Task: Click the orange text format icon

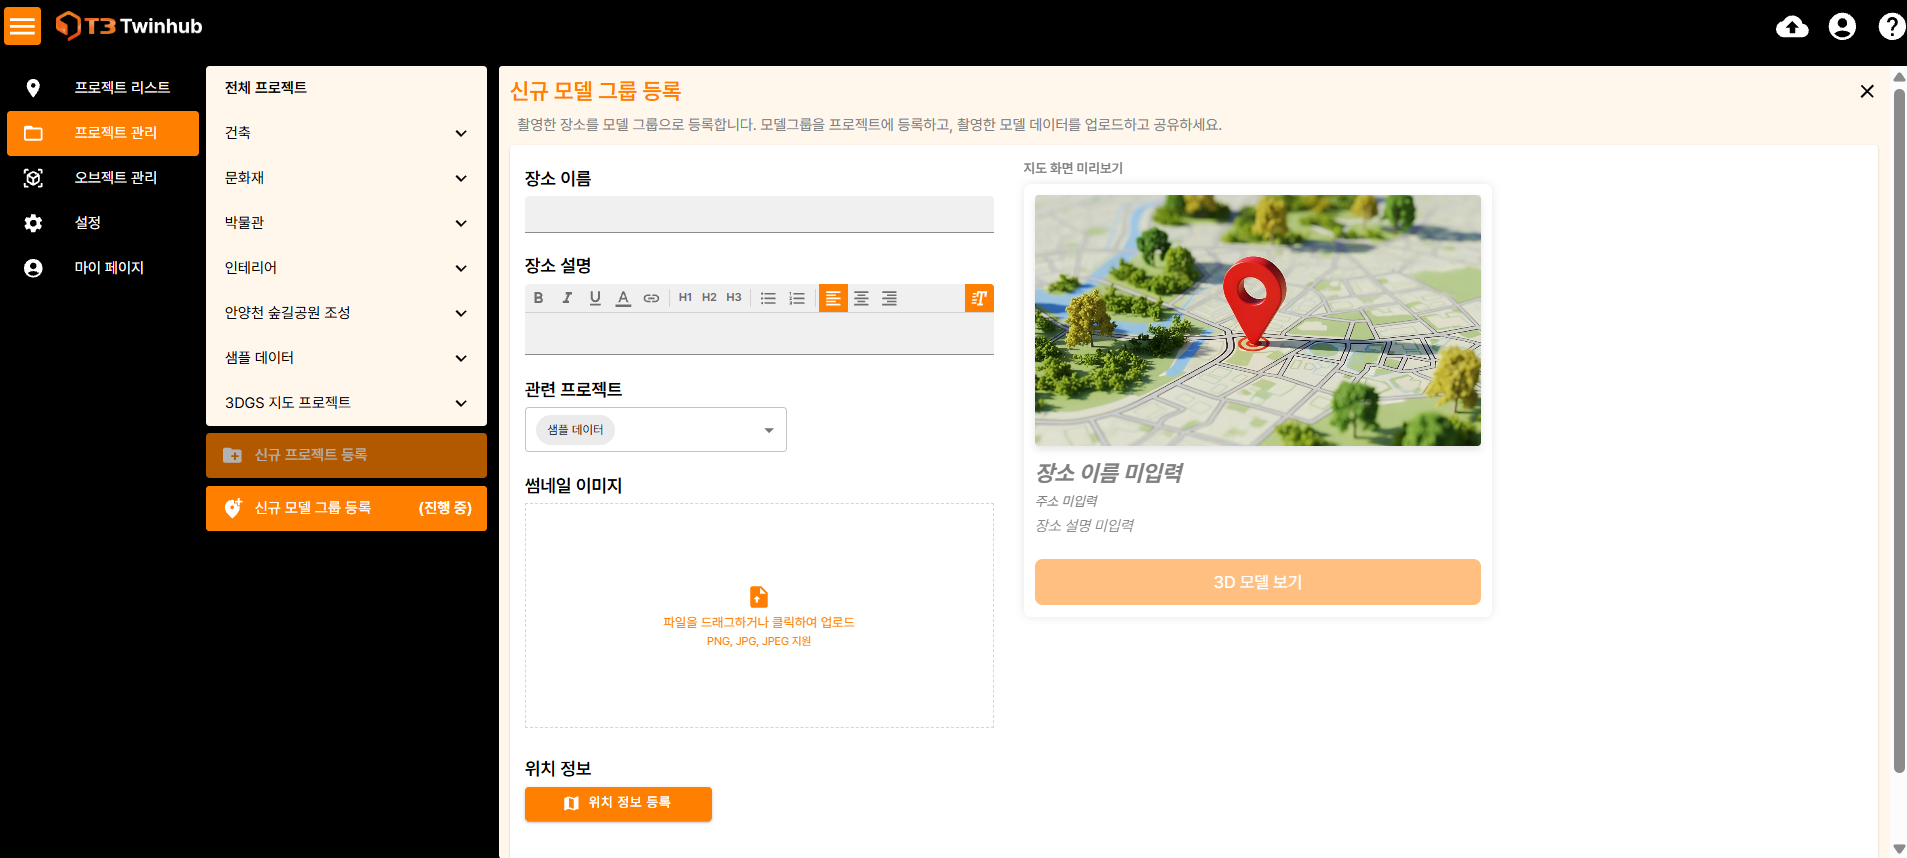Action: click(979, 298)
